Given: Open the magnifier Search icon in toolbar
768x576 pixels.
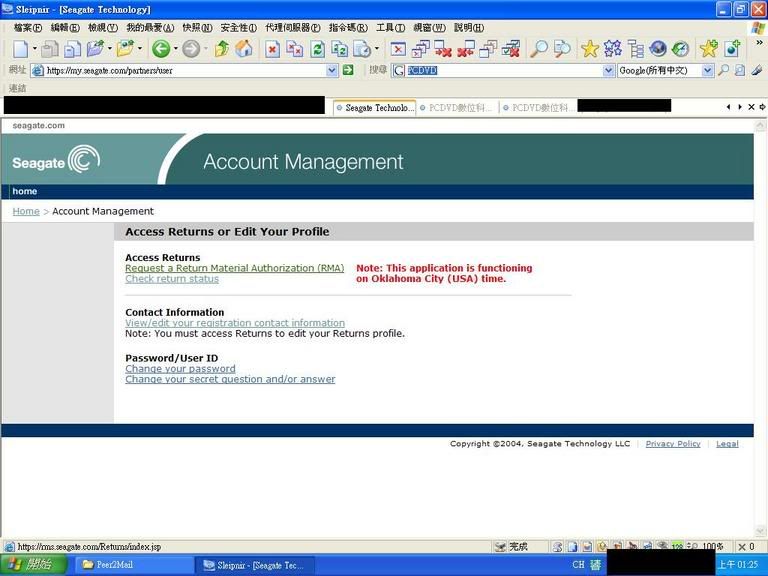Looking at the screenshot, I should click(539, 49).
